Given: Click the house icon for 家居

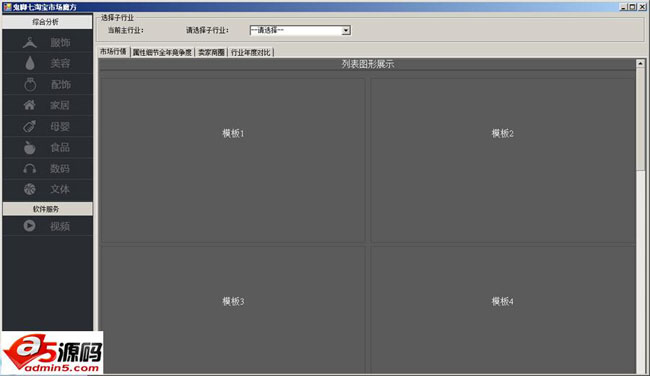Looking at the screenshot, I should tap(29, 105).
